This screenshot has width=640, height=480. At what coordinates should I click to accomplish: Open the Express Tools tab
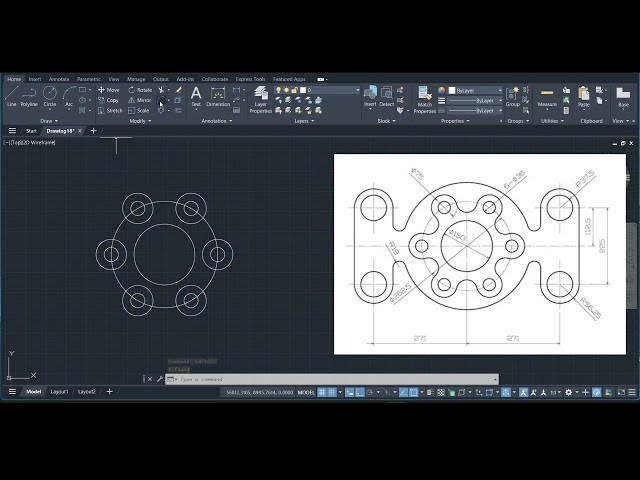(250, 79)
